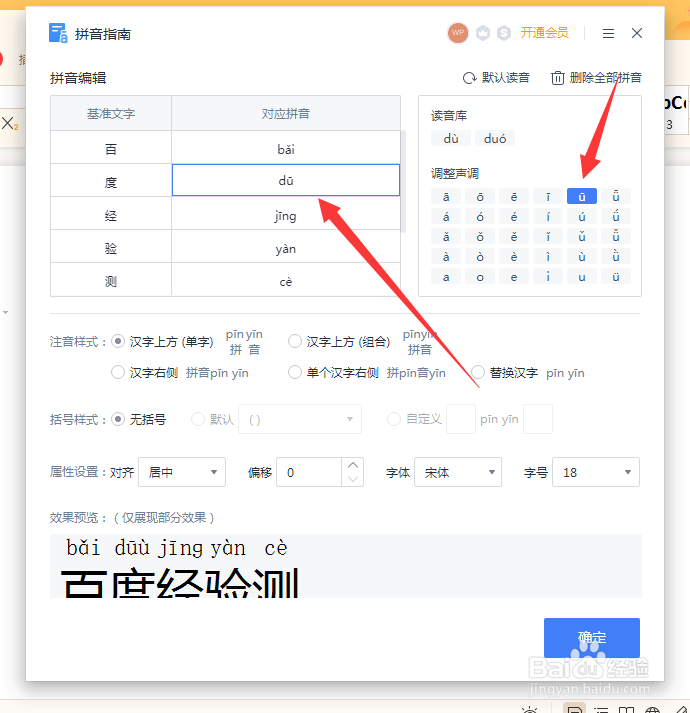This screenshot has width=690, height=713.
Task: Select tone letter ì
Action: click(x=548, y=256)
